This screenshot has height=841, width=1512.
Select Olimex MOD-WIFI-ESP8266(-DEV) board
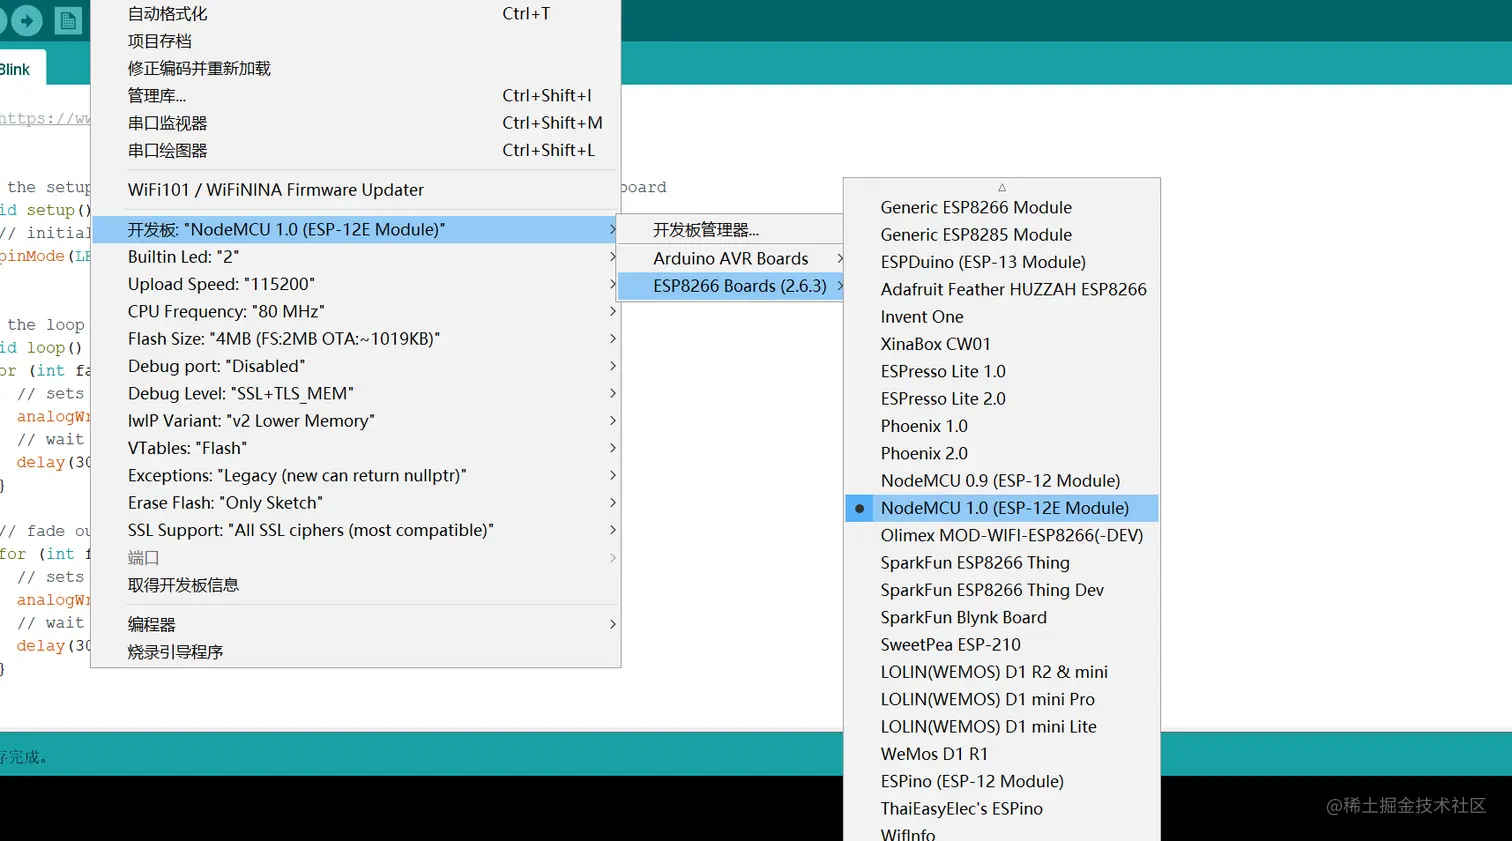pos(1002,535)
